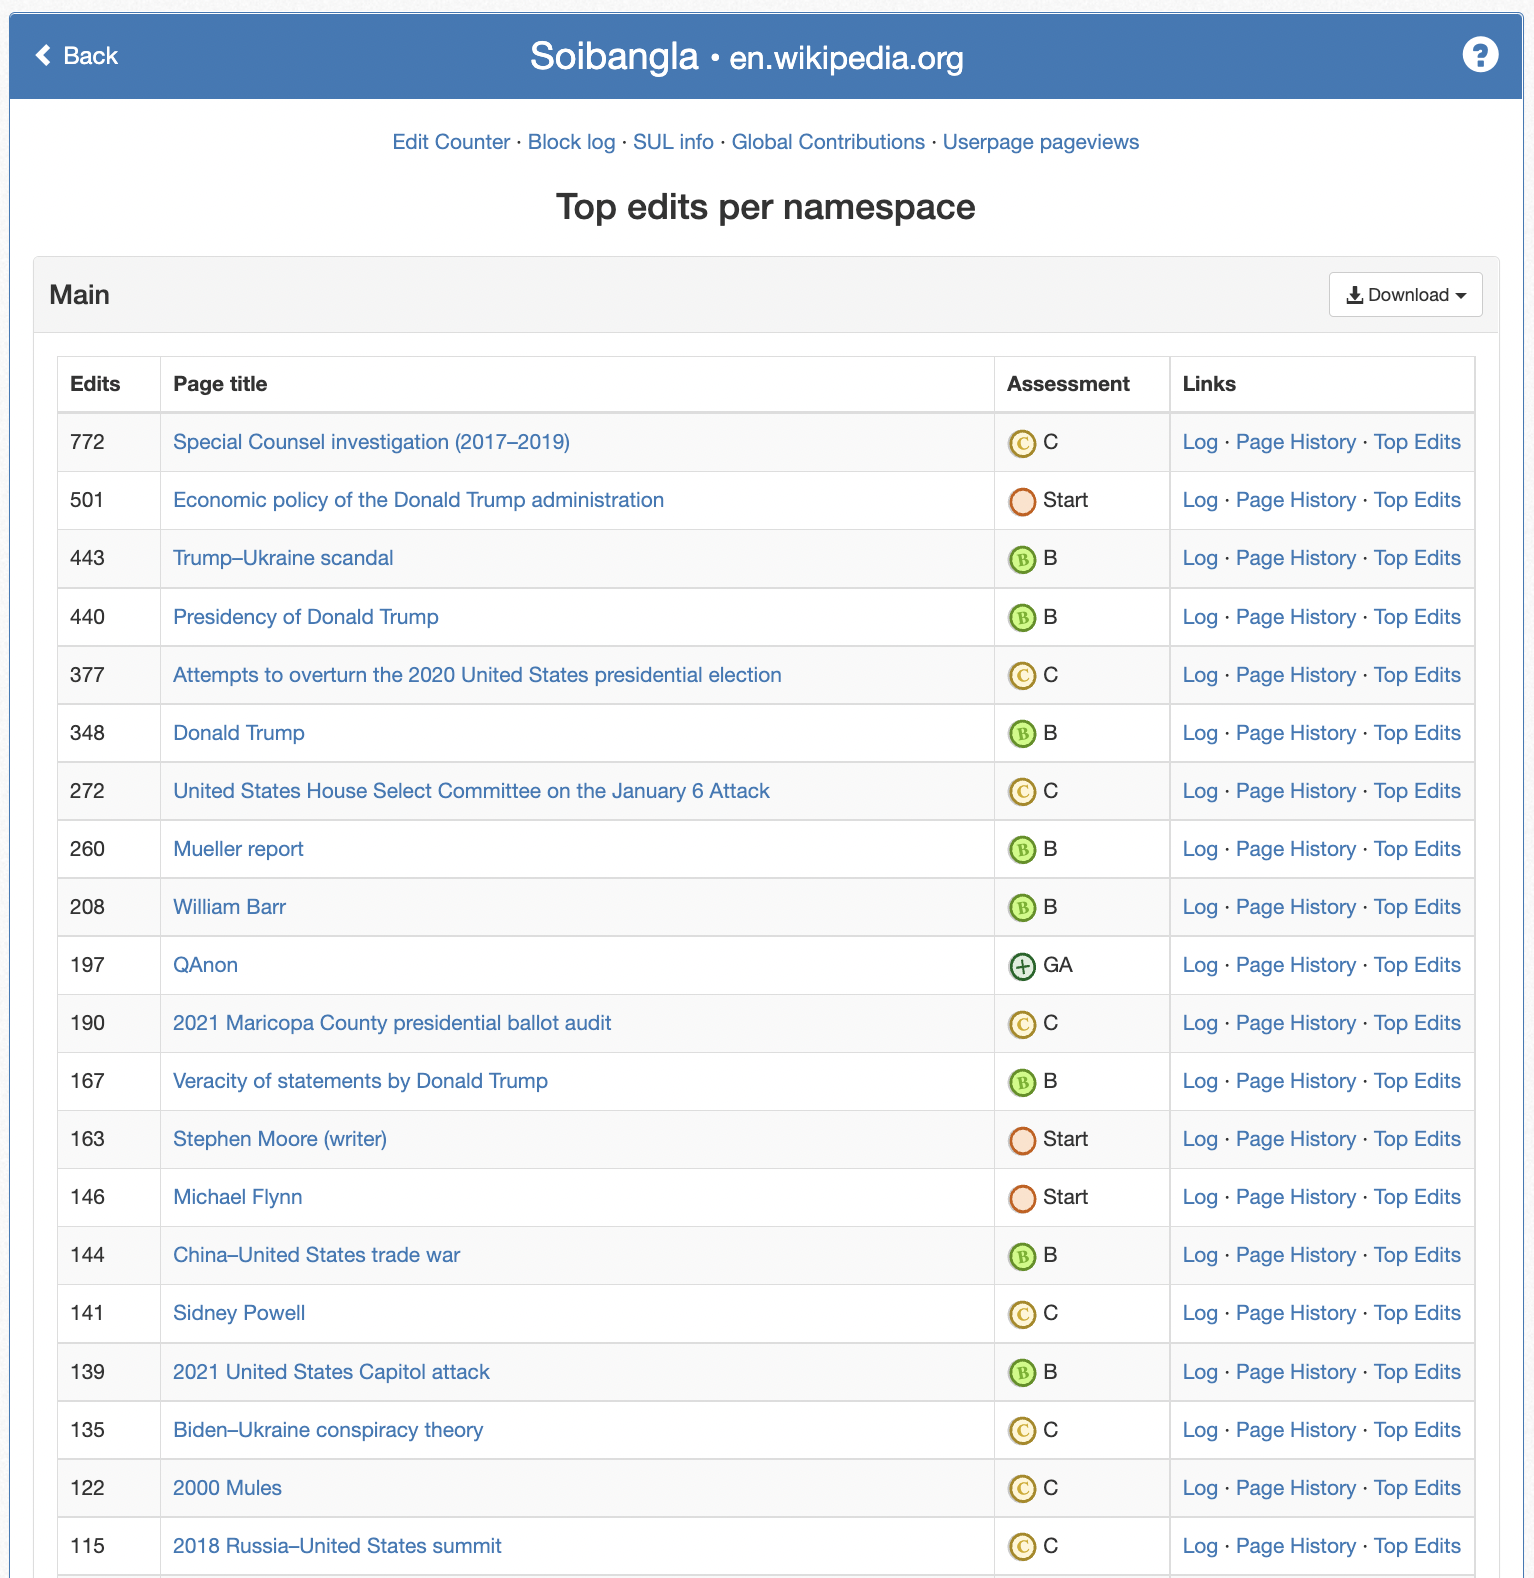Image resolution: width=1534 pixels, height=1578 pixels.
Task: Open the Mueller report article link
Action: pos(238,849)
